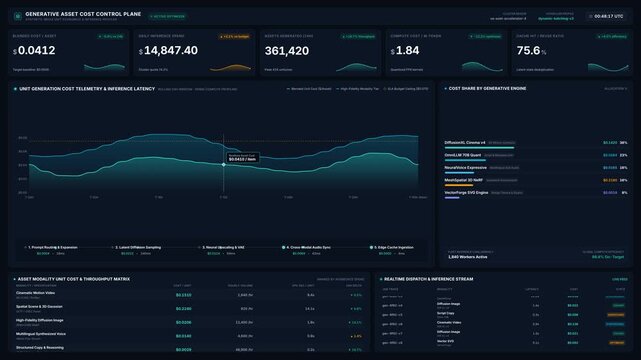This screenshot has height=360, width=641.
Task: Click the 361,420 assets generated value
Action: pos(287,51)
